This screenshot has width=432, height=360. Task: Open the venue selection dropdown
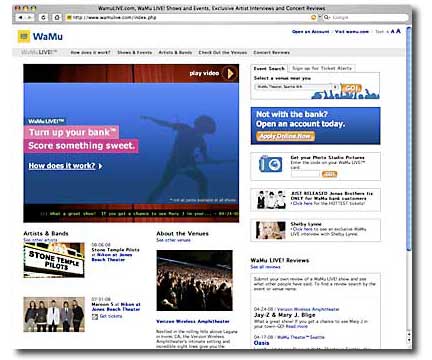tap(297, 87)
